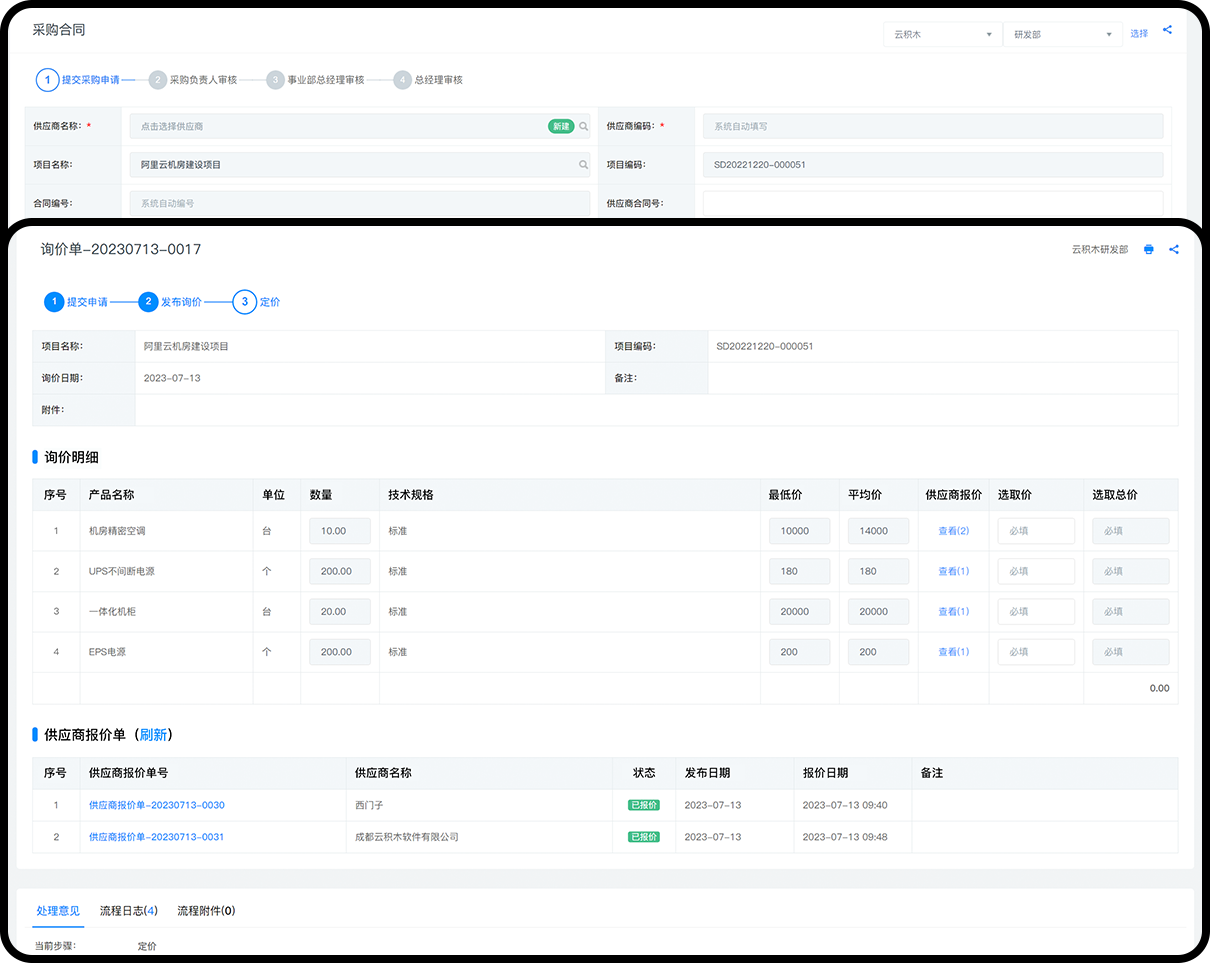The image size is (1210, 963).
Task: Open the 点击选择供应商 selector field
Action: [x=340, y=127]
